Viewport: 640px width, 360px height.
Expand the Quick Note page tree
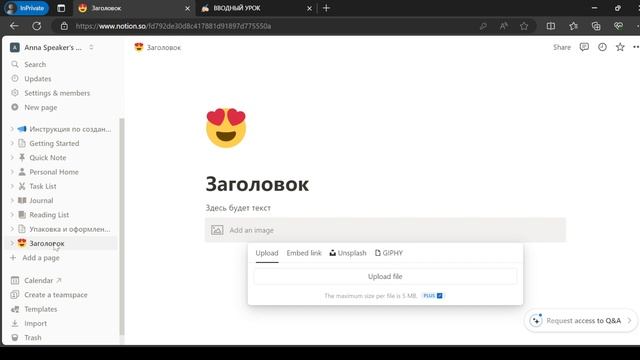point(12,158)
